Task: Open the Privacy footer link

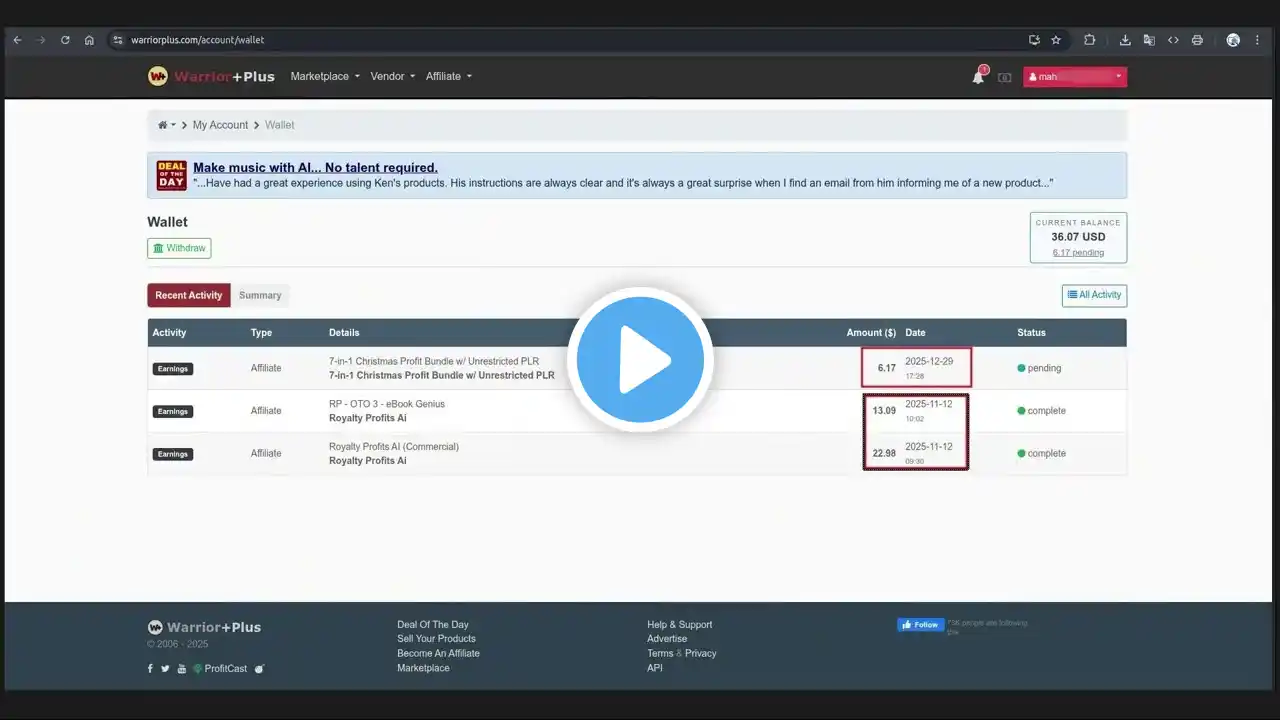Action: [701, 654]
